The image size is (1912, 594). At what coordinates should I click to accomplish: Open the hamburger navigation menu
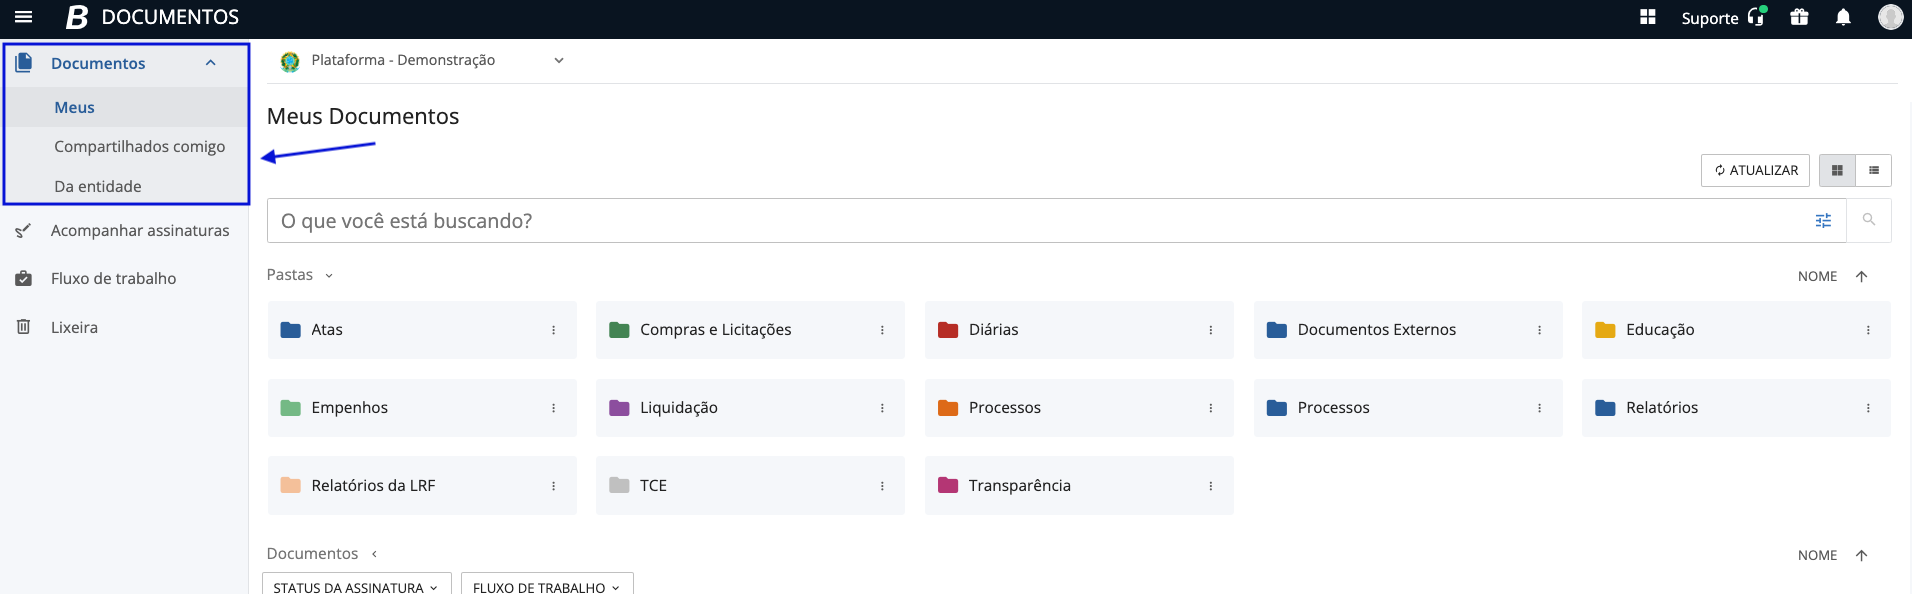click(x=23, y=17)
